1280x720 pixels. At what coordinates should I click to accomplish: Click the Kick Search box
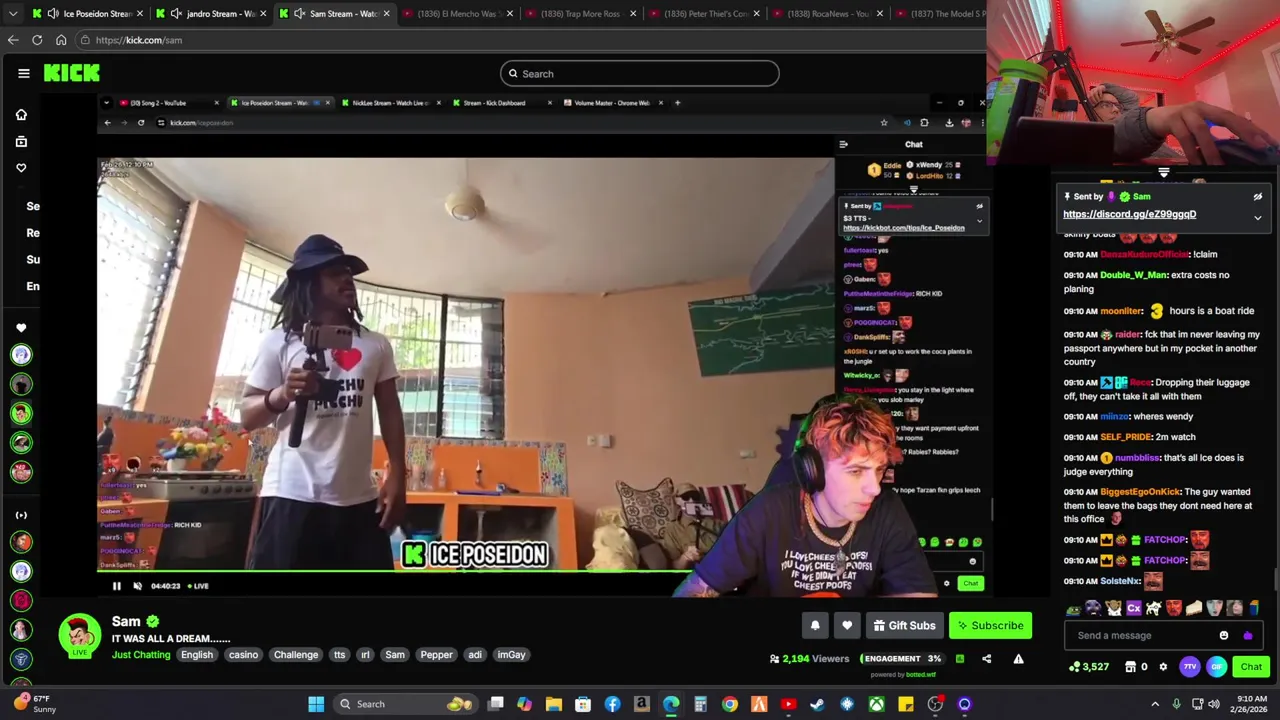(x=640, y=73)
